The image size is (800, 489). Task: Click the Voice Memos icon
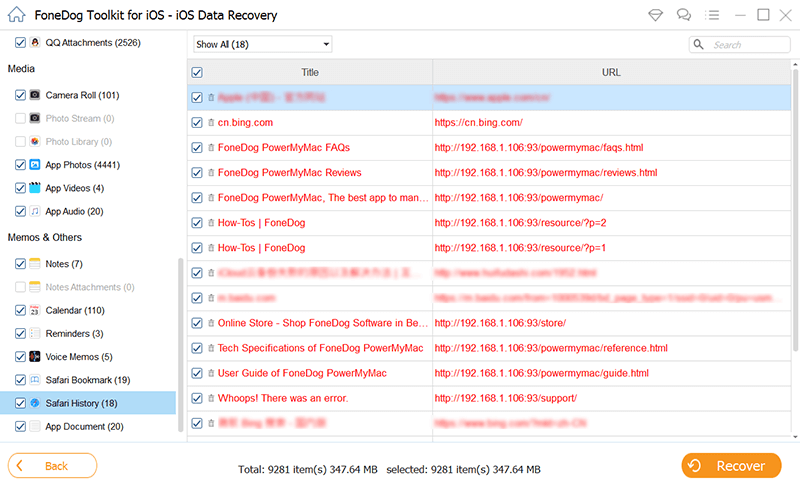pyautogui.click(x=35, y=356)
